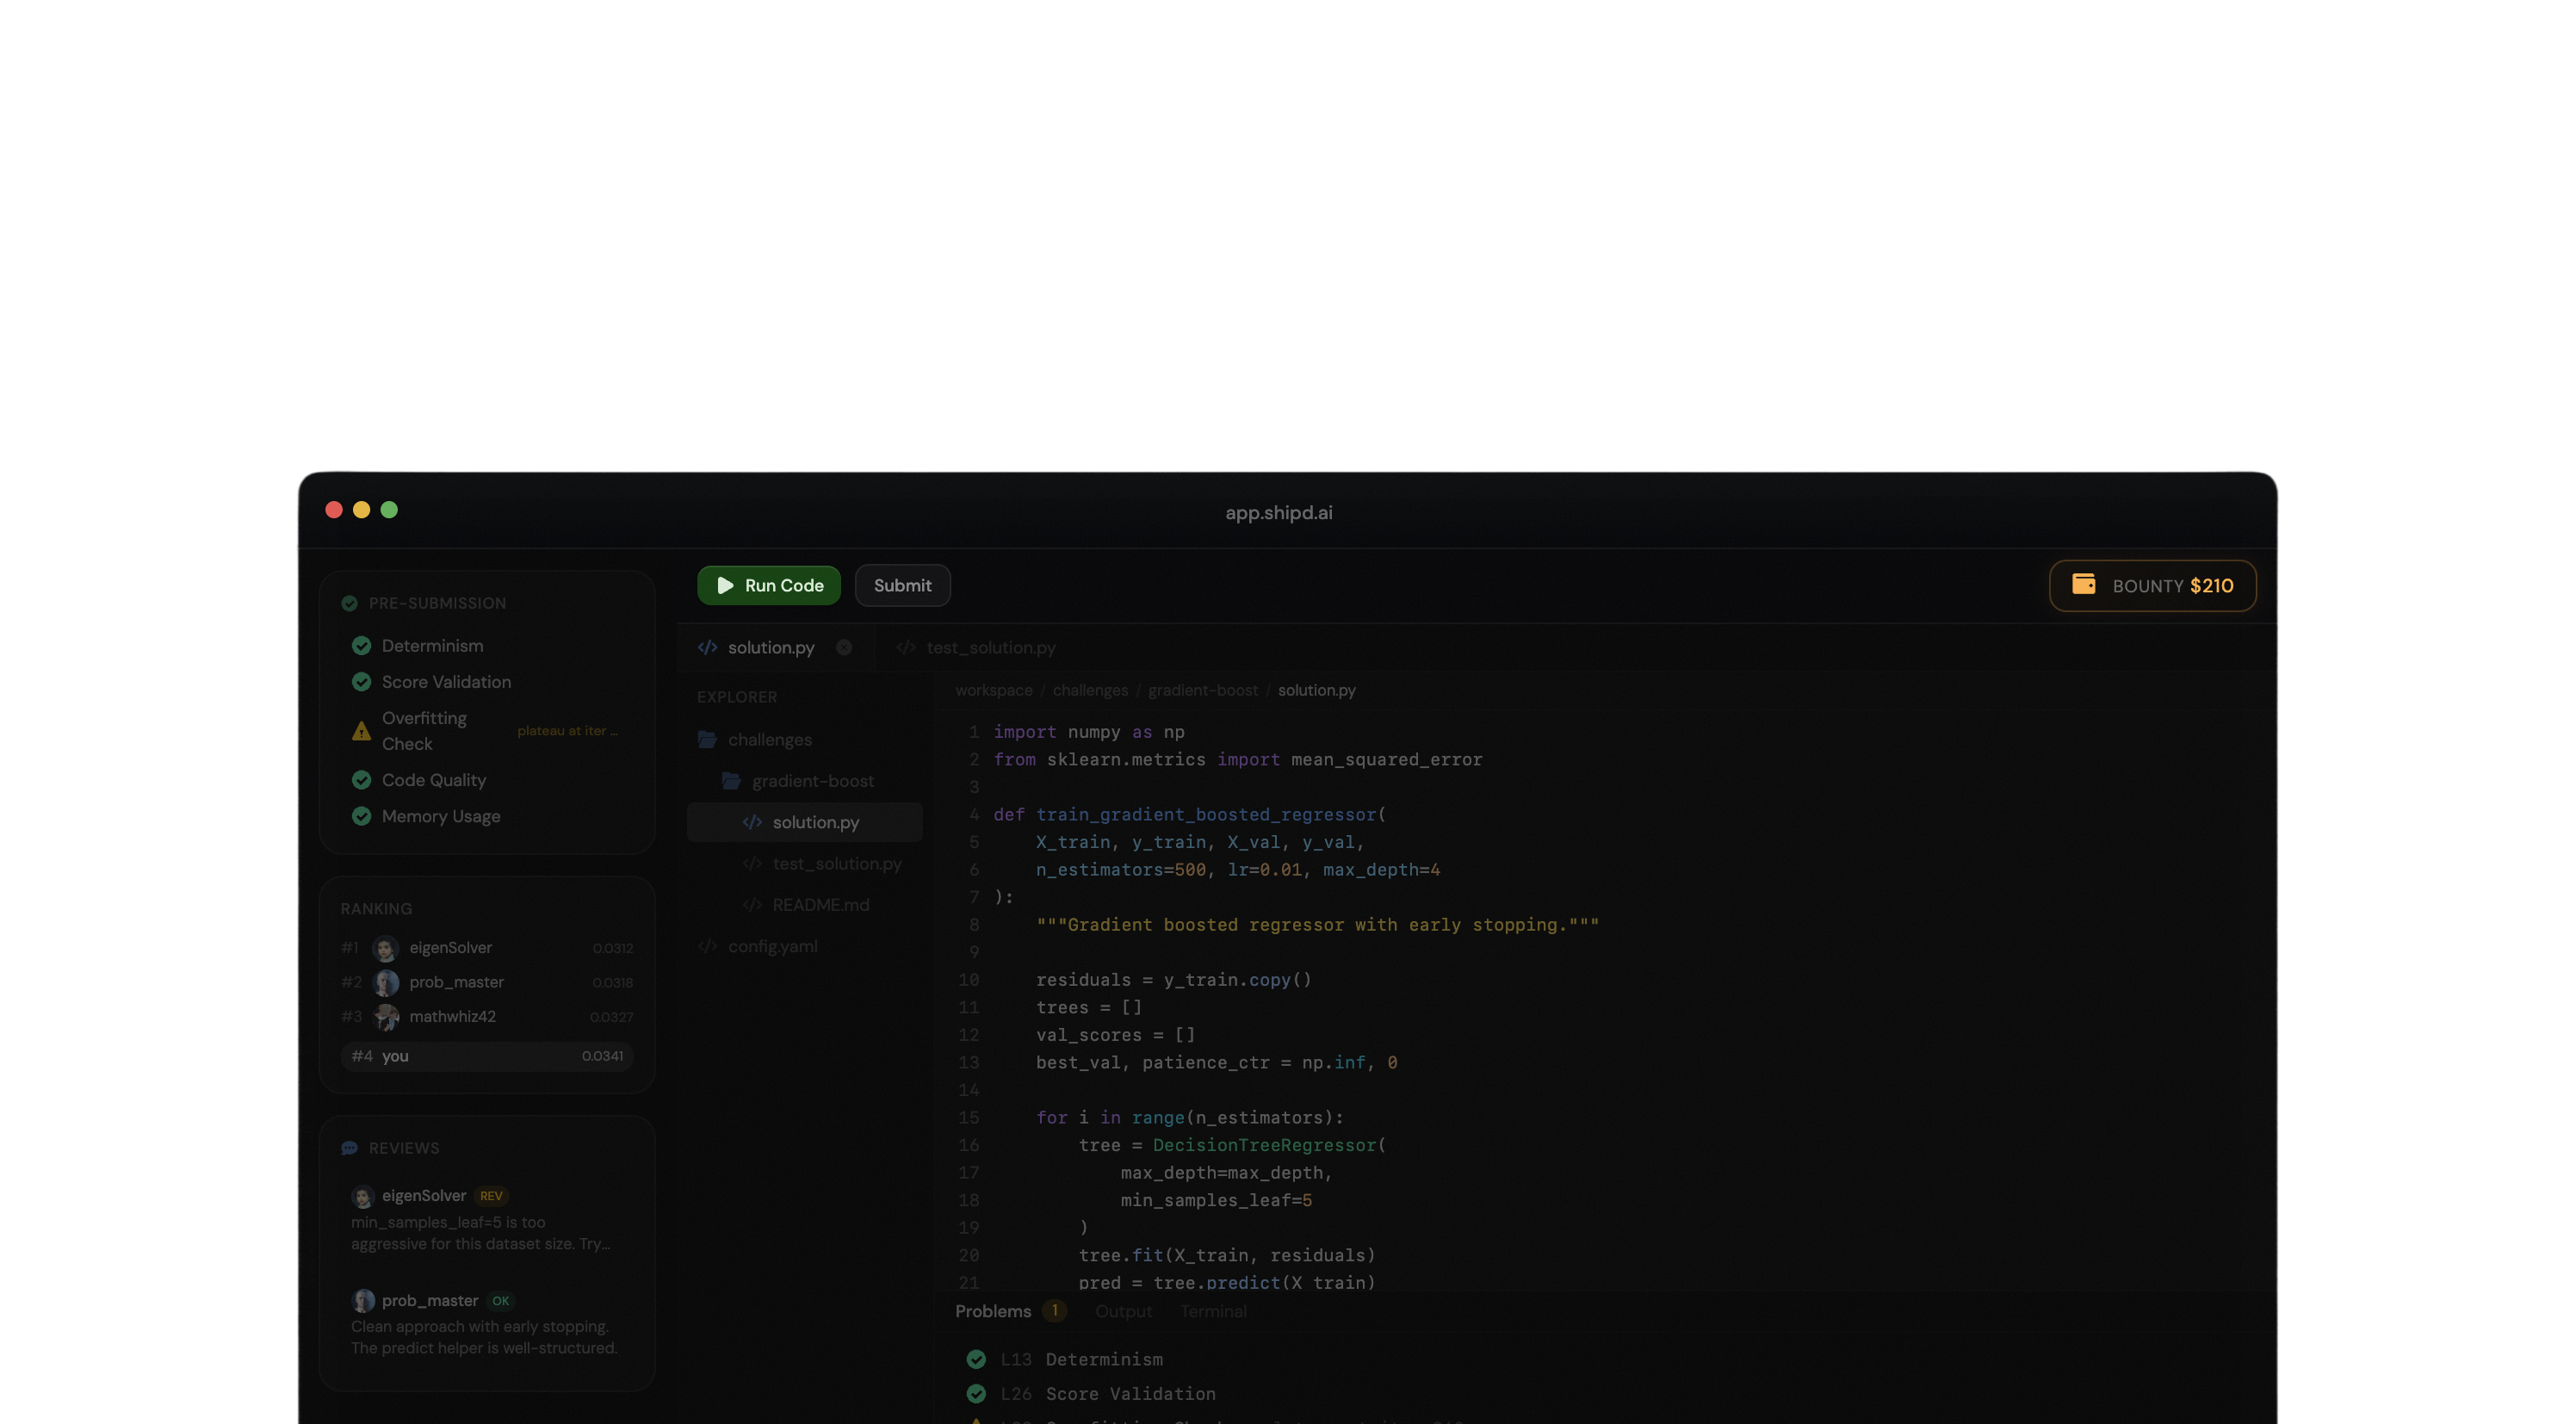Click the Problems count badge
Viewport: 2576px width, 1424px height.
1054,1310
